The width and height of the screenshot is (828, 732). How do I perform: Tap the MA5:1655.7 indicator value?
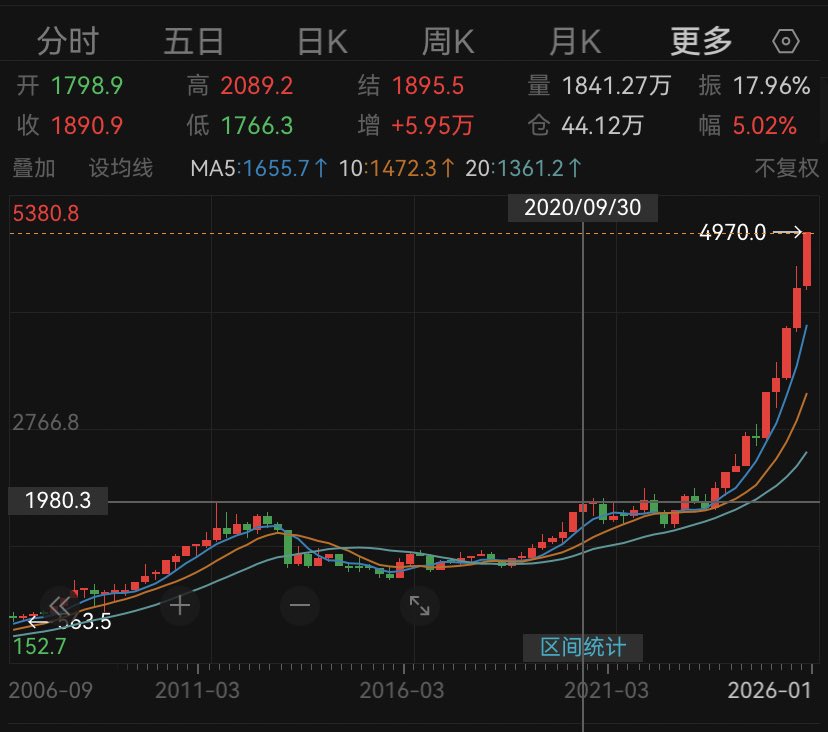coord(259,168)
